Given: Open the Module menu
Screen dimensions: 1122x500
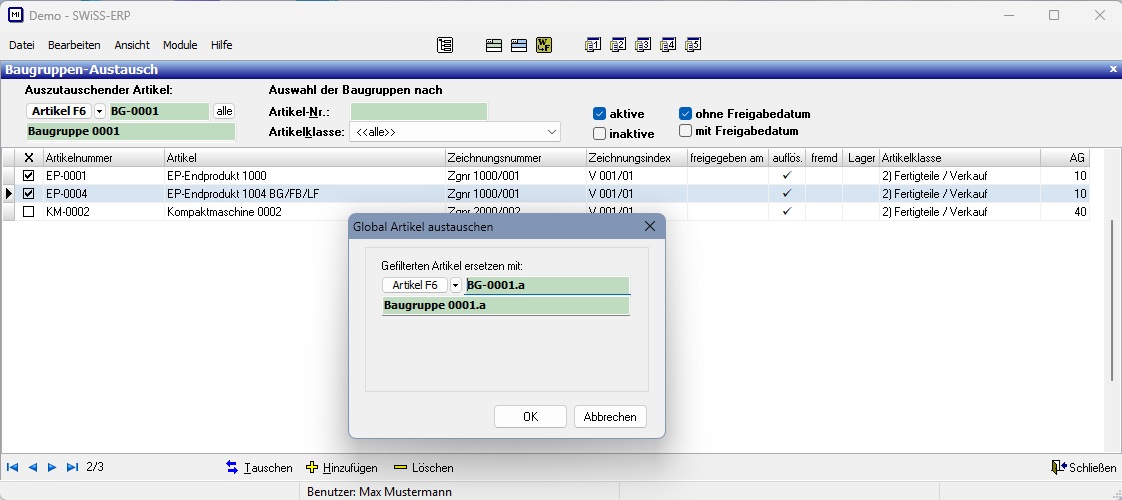Looking at the screenshot, I should (x=180, y=45).
